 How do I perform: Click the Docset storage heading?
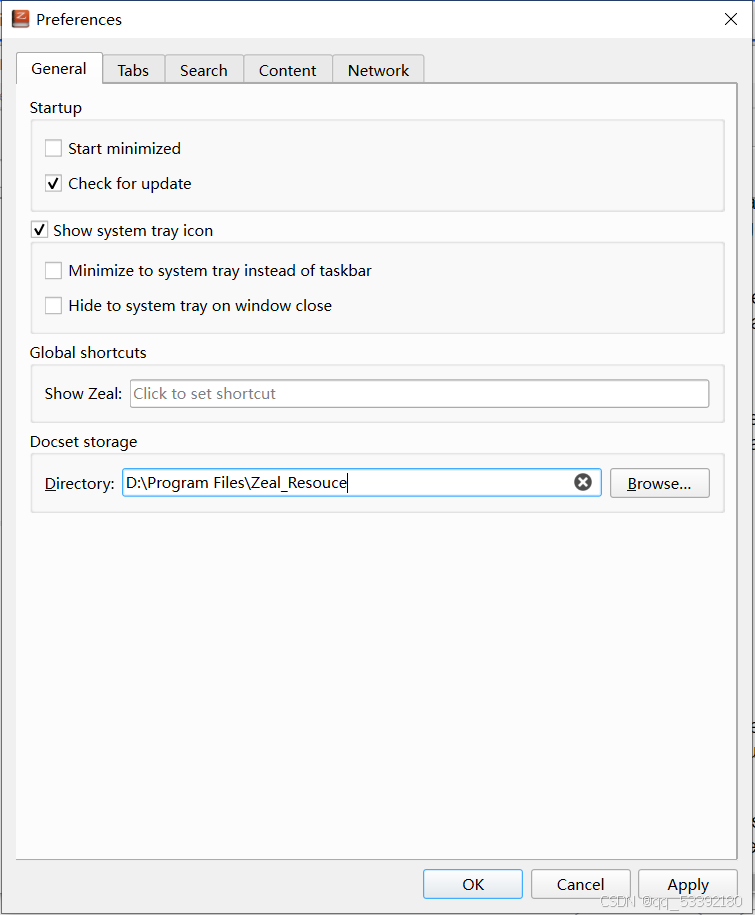point(83,442)
